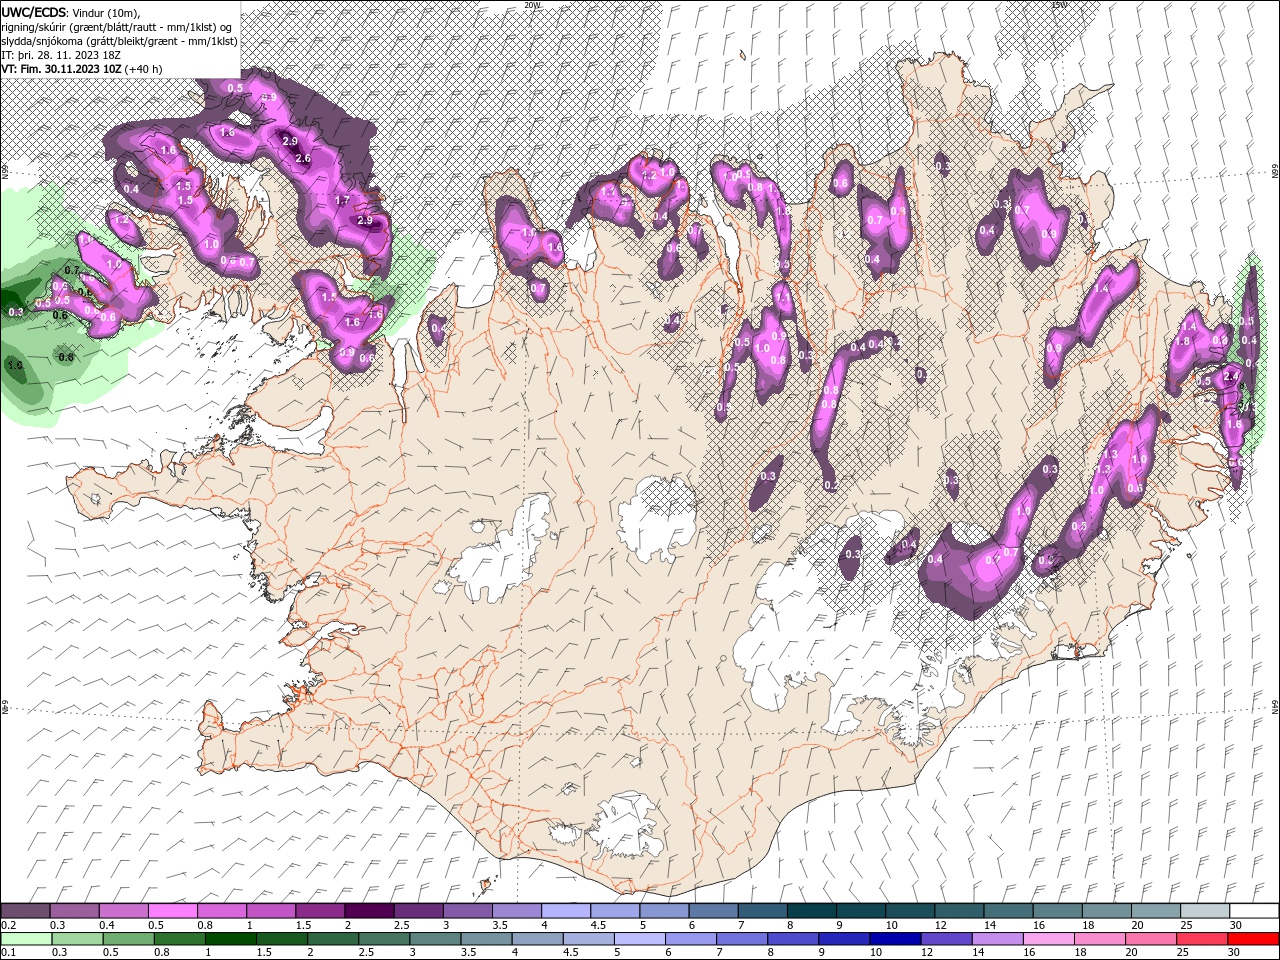Pick the deep blue 10 swatch in lower scale
Viewport: 1280px width, 960px height.
895,939
